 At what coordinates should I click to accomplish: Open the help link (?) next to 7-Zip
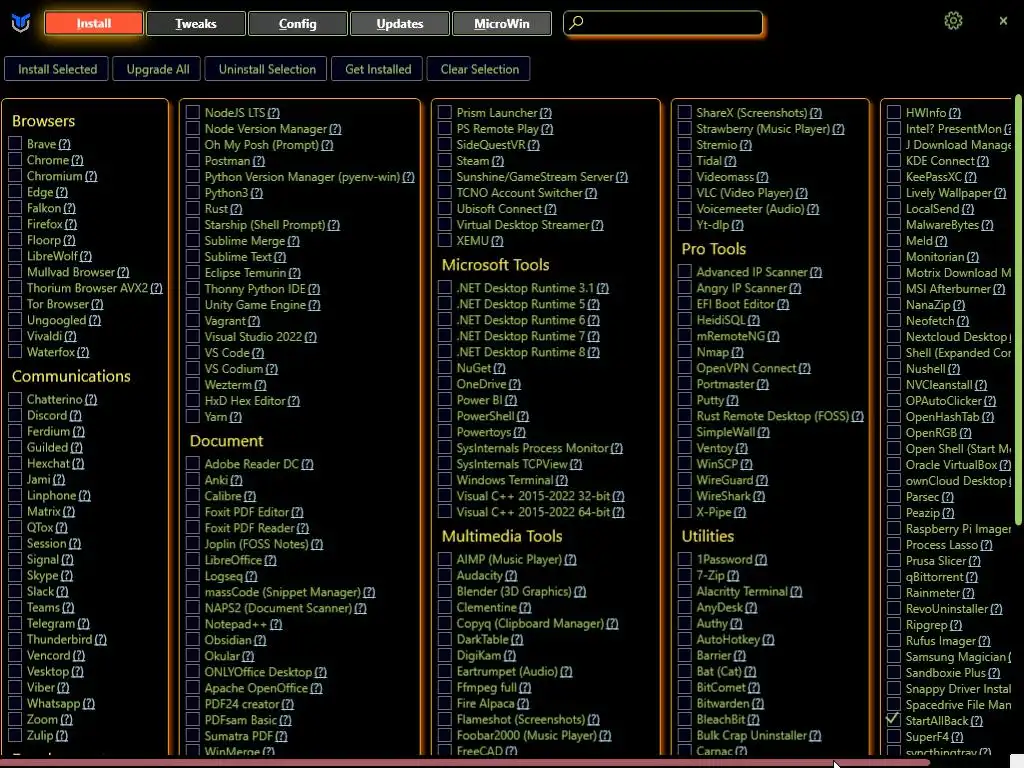pos(733,575)
